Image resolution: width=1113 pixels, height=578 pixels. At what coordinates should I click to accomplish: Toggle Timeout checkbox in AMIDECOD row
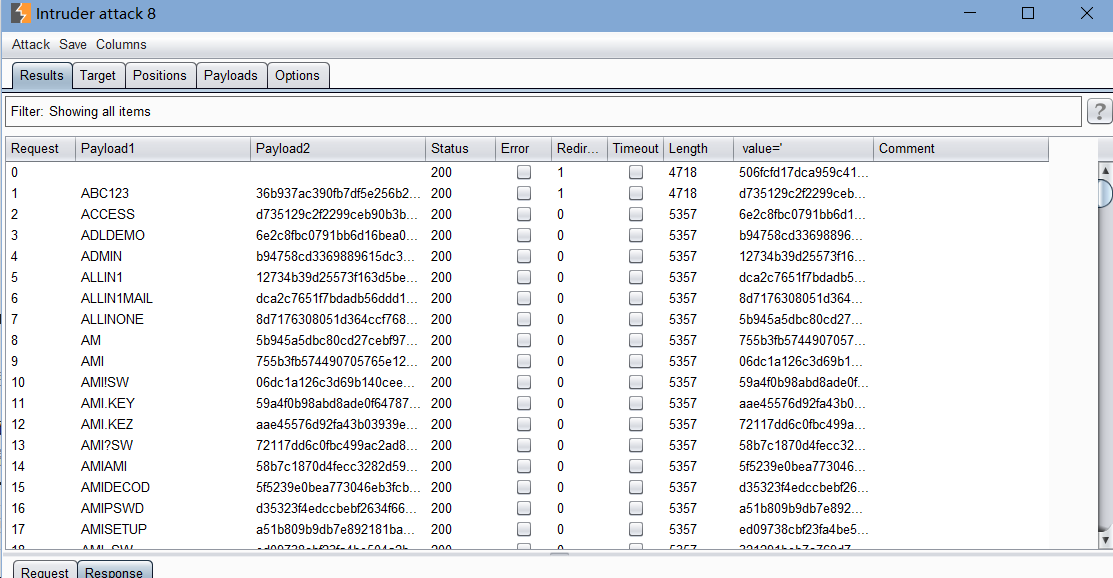pyautogui.click(x=636, y=487)
